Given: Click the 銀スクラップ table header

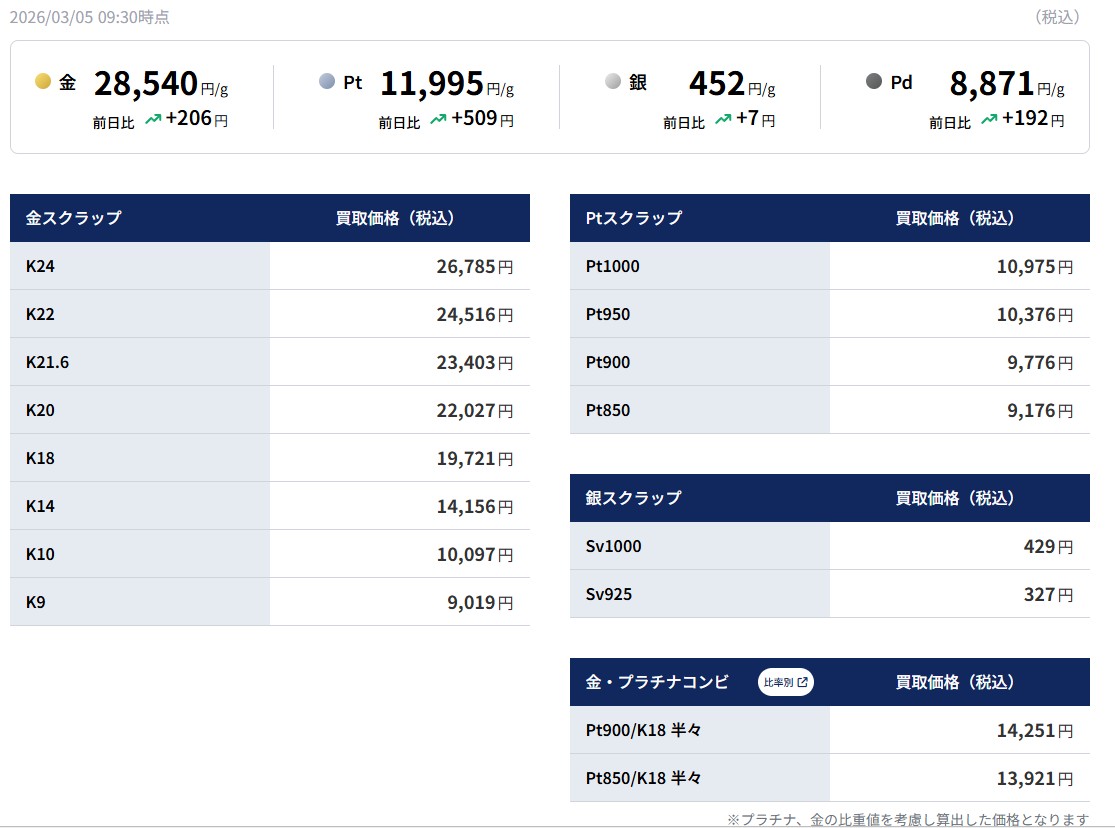Looking at the screenshot, I should [634, 498].
